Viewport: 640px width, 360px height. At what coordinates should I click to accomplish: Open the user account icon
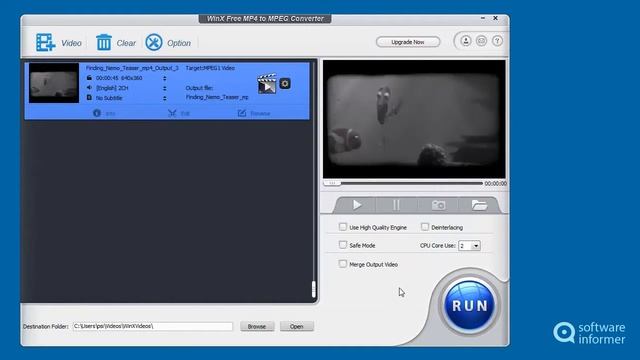[x=466, y=41]
